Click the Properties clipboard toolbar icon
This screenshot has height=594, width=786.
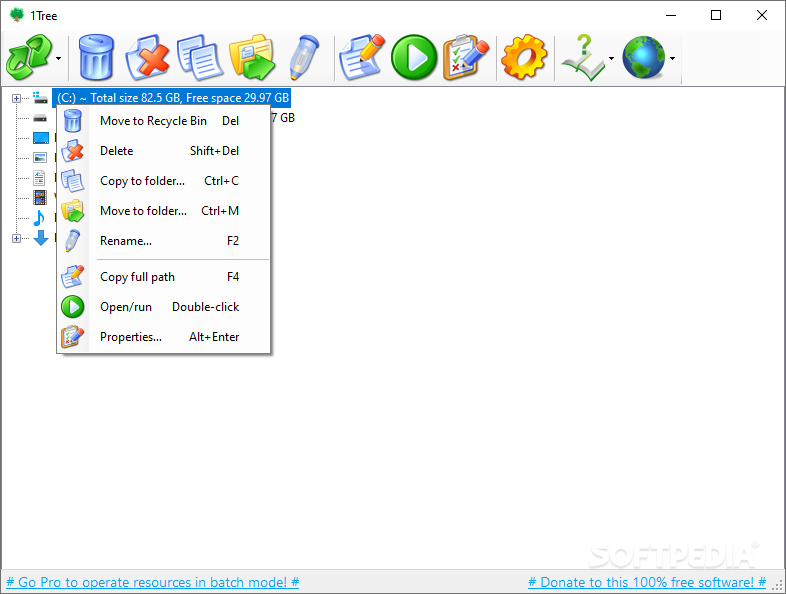click(x=466, y=58)
